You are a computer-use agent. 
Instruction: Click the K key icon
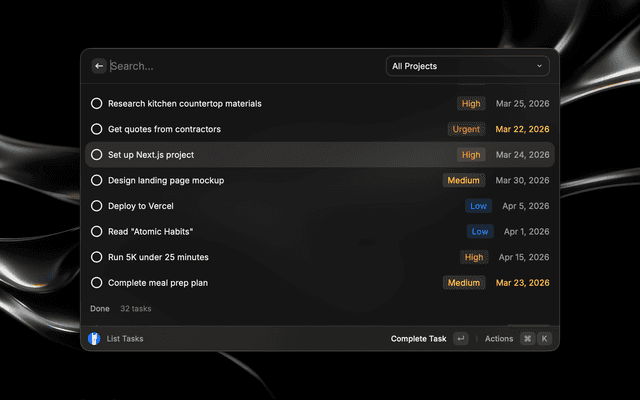[544, 339]
